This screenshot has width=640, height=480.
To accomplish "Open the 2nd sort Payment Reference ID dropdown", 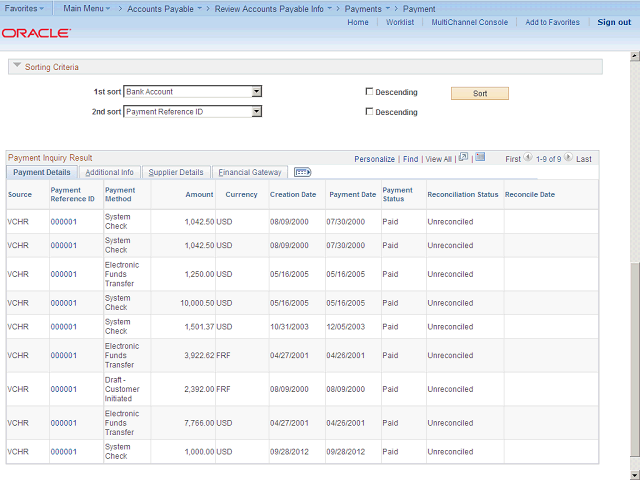I will pyautogui.click(x=256, y=112).
